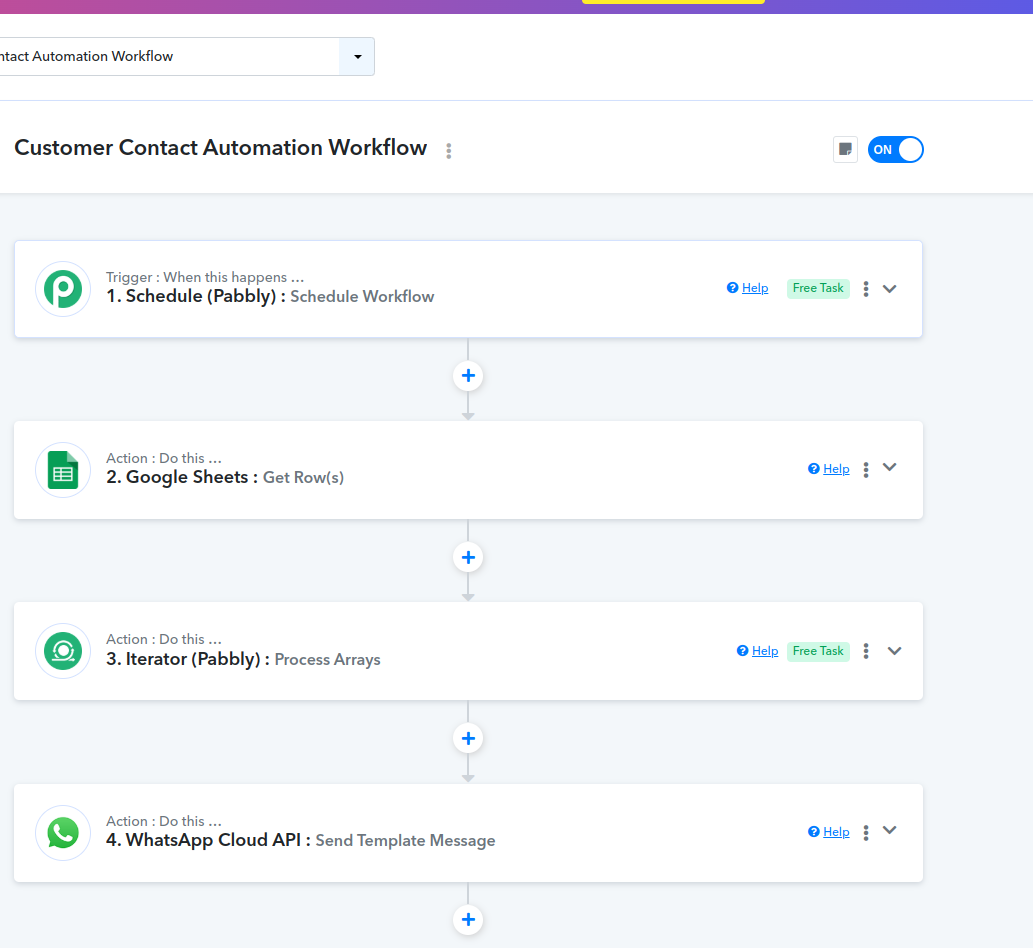Viewport: 1033px width, 948px height.
Task: Click the Schedule (Pabbly) app icon
Action: 63,289
